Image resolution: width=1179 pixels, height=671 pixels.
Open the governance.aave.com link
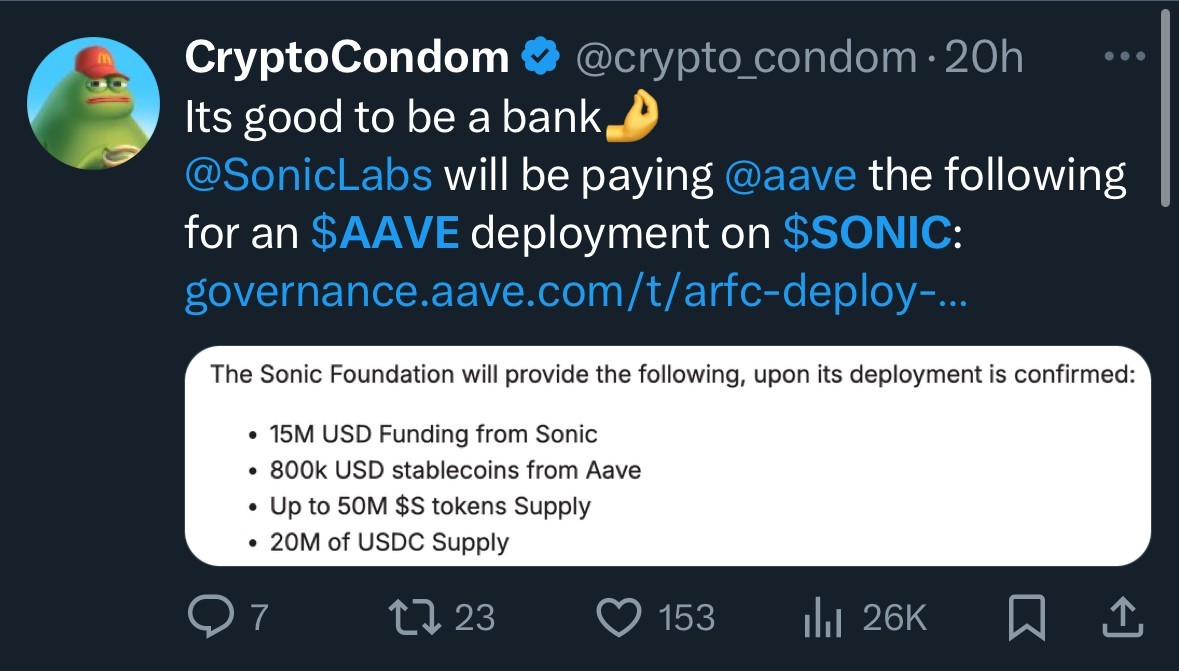coord(575,294)
